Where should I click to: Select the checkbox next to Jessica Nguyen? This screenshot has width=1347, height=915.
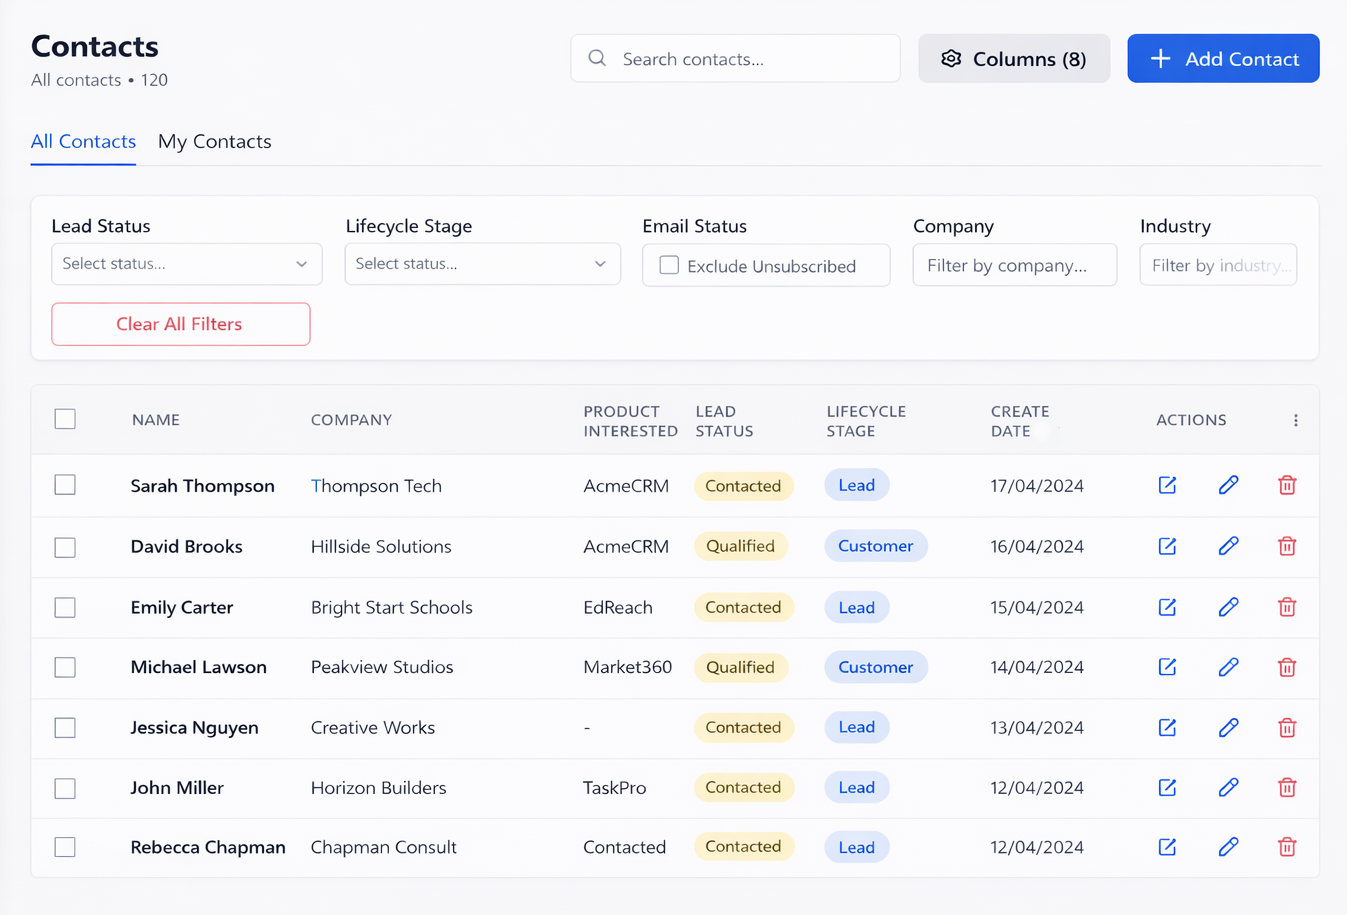[x=65, y=727]
